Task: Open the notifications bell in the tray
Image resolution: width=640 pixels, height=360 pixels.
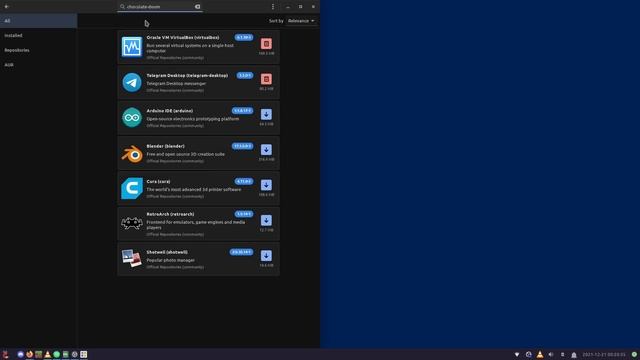Action: (x=574, y=355)
